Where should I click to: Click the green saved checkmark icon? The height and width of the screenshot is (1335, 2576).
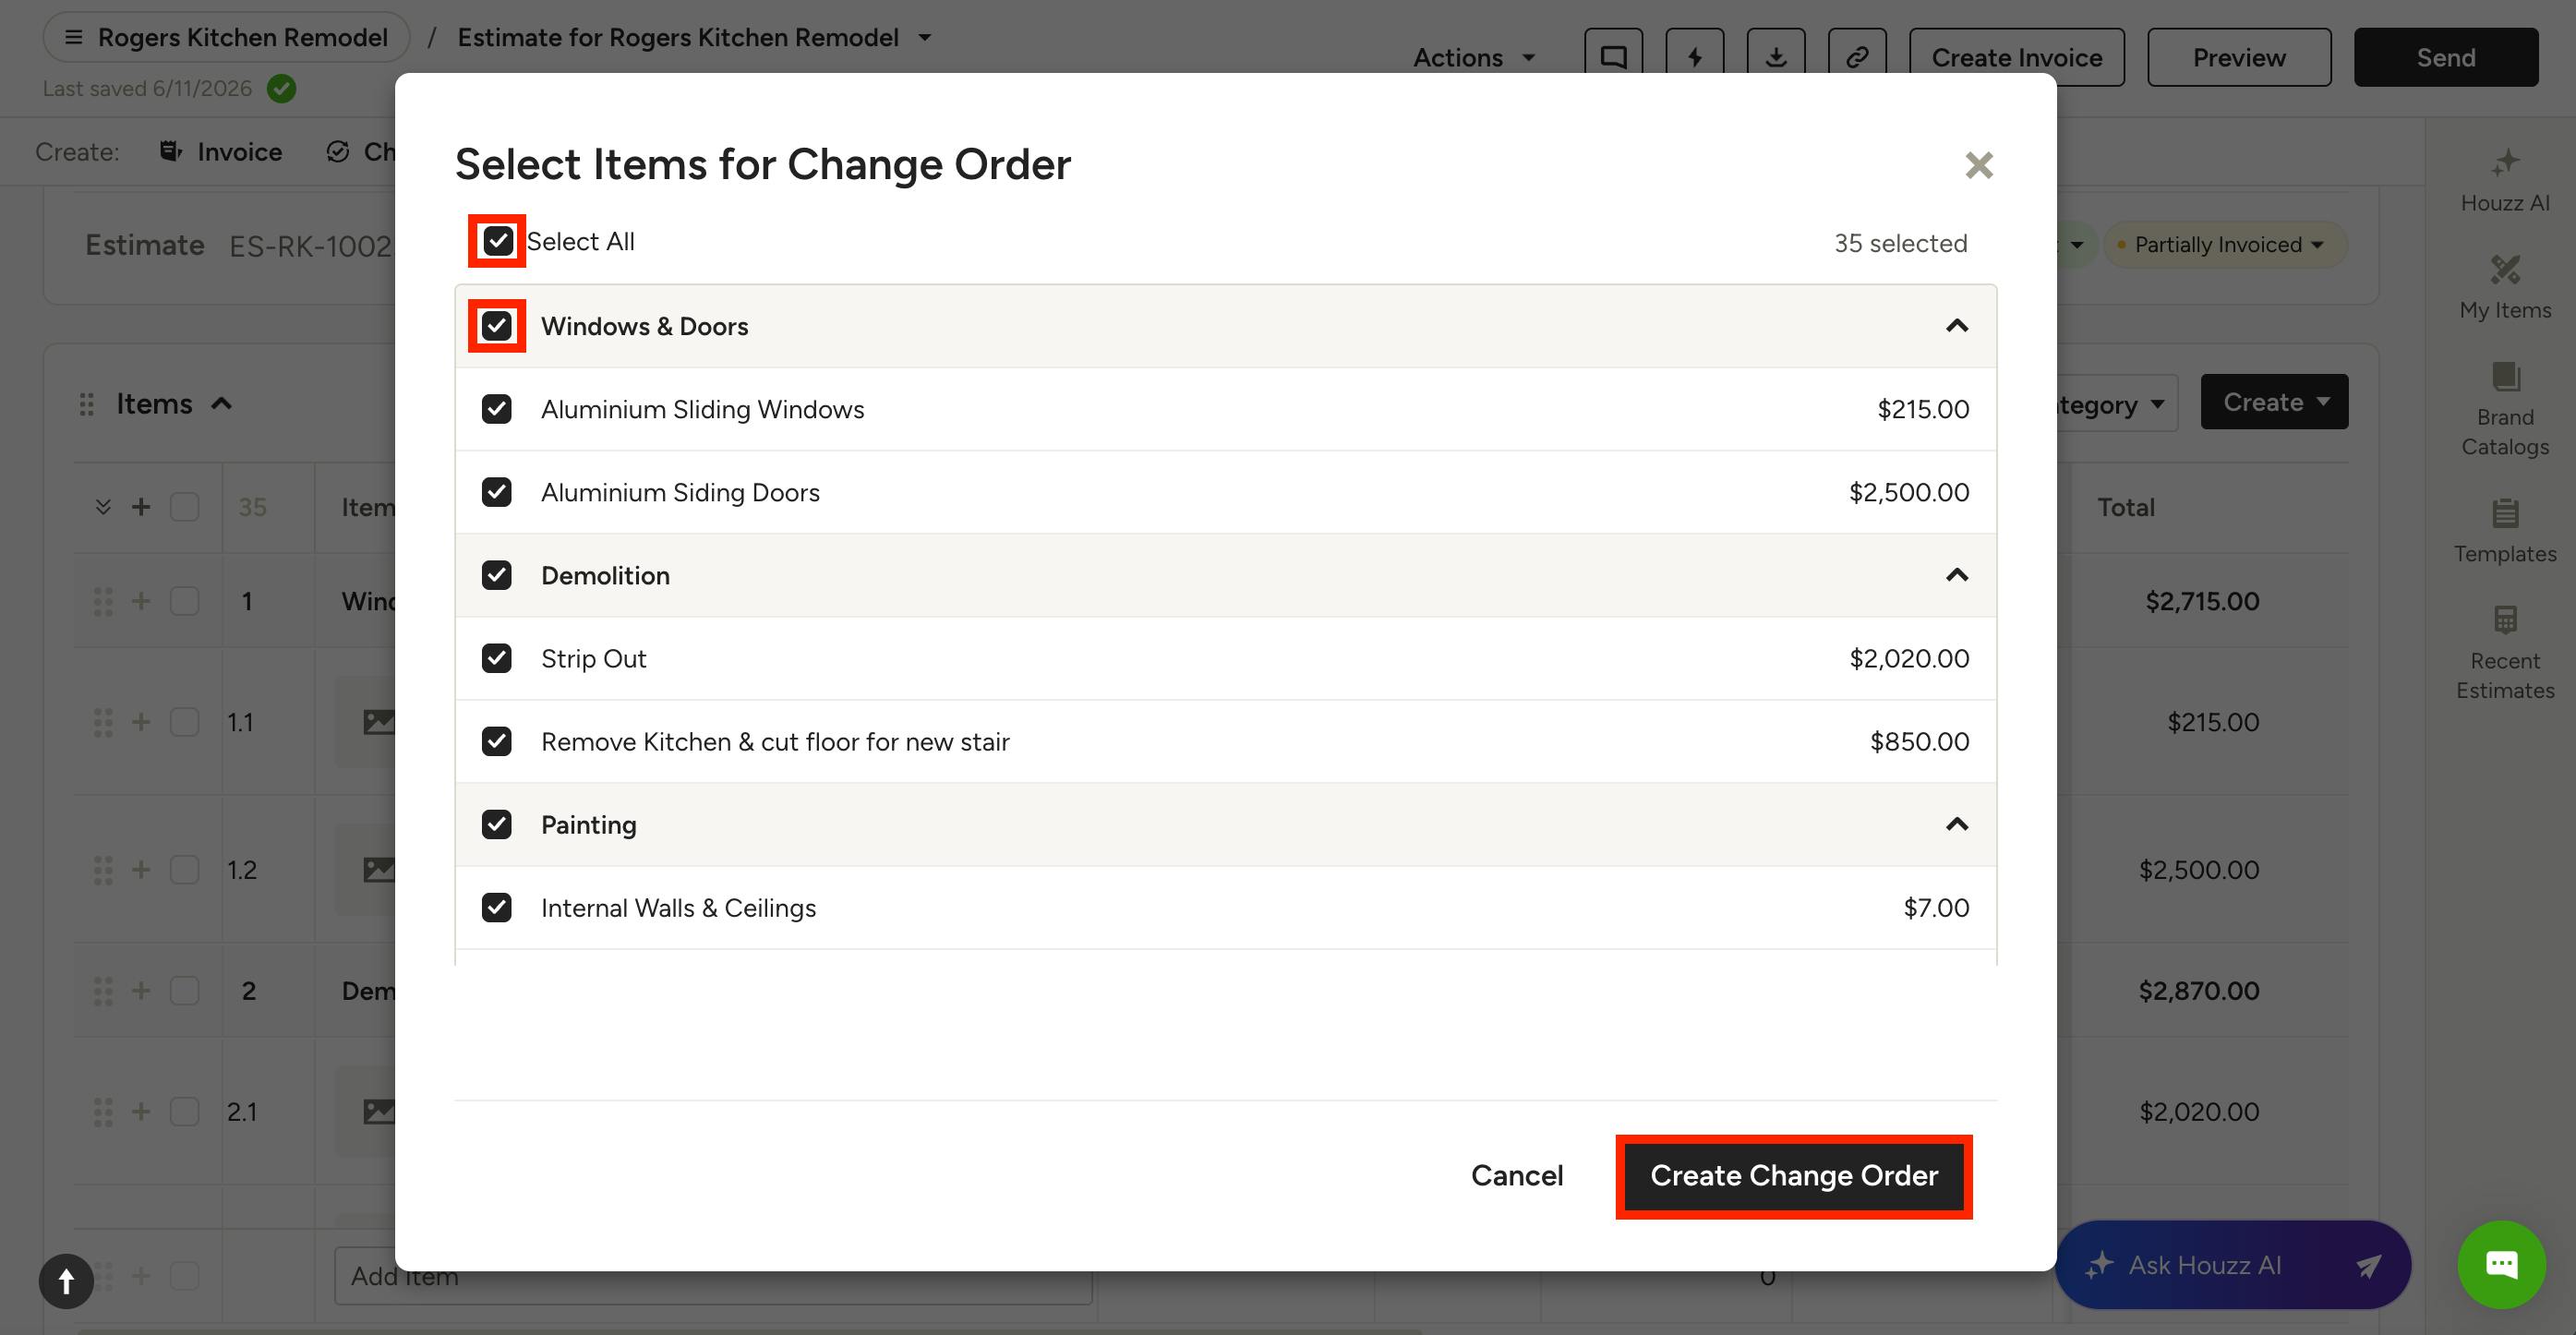tap(282, 89)
